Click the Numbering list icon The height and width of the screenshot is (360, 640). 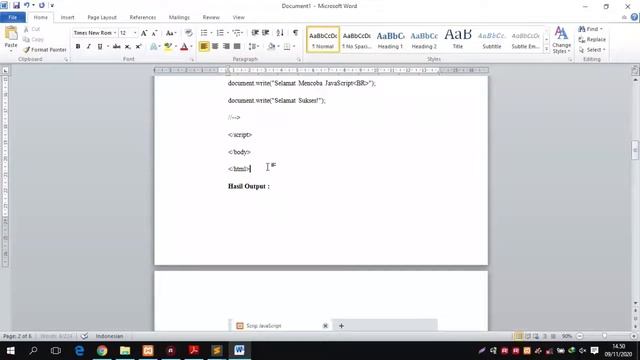(x=220, y=33)
